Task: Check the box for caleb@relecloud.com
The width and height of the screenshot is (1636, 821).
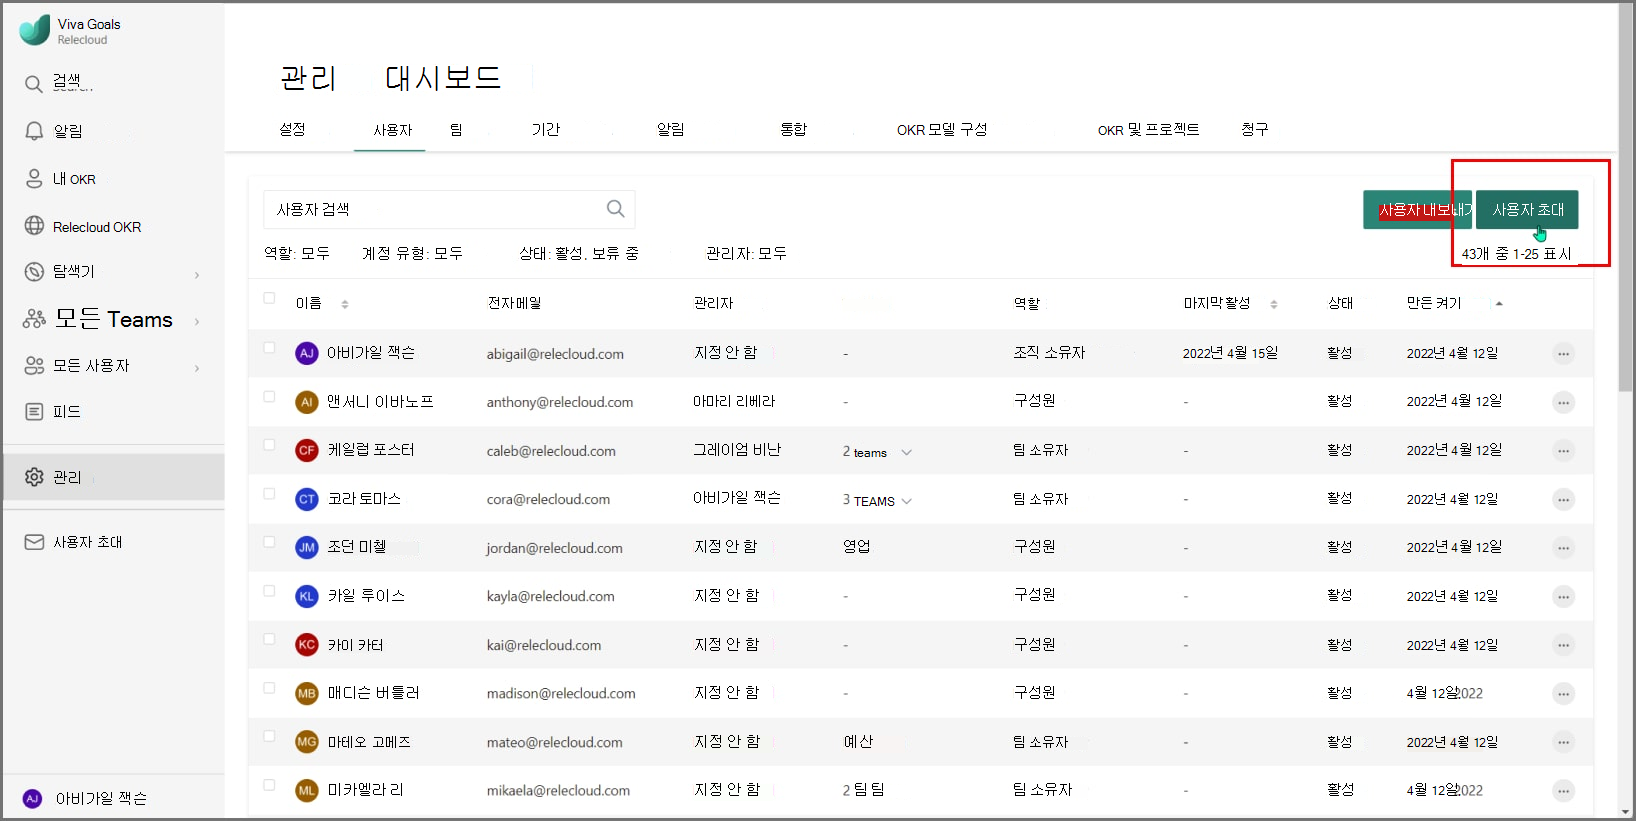Action: [269, 445]
